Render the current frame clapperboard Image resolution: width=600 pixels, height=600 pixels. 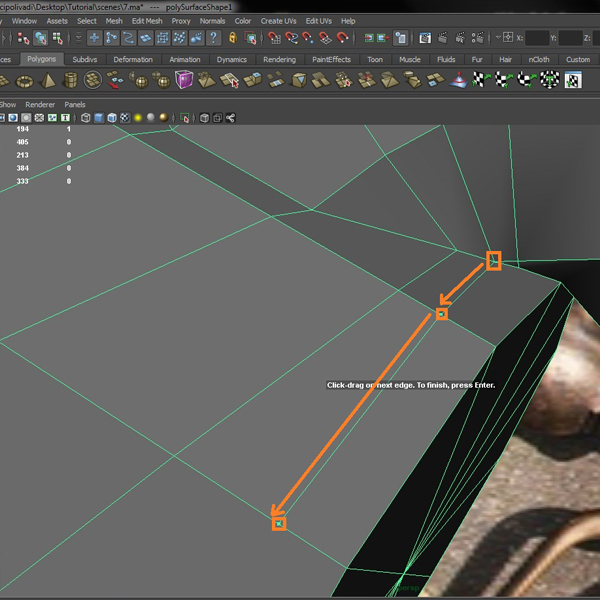tap(443, 38)
